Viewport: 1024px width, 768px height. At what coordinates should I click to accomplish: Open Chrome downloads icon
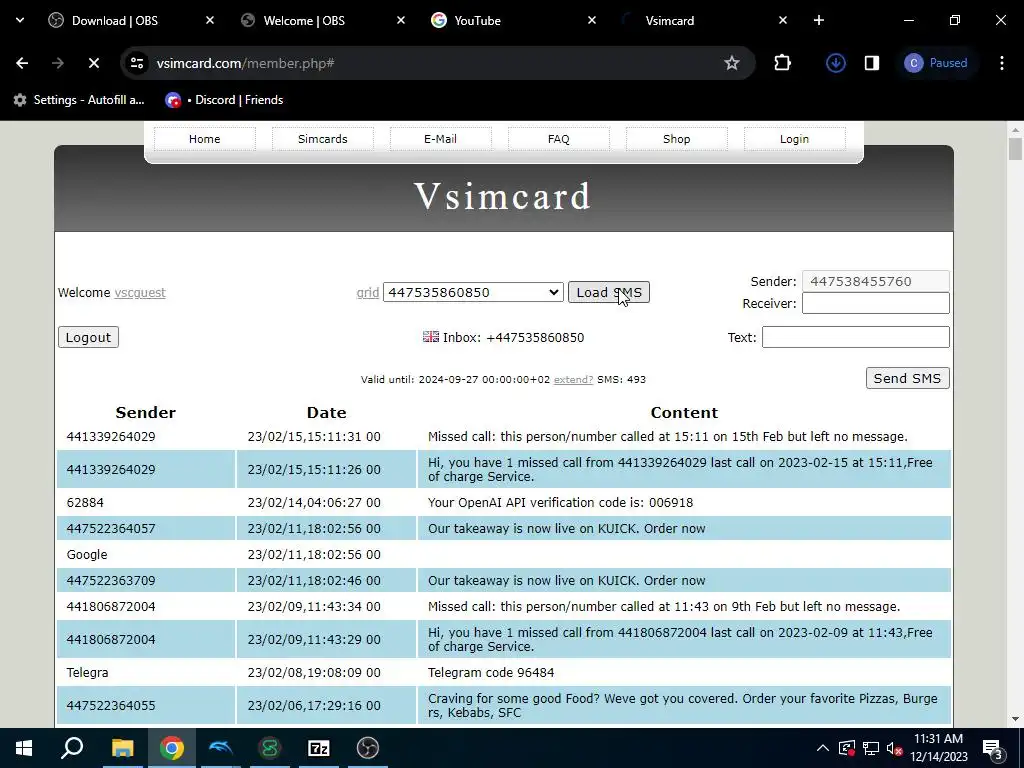(836, 63)
